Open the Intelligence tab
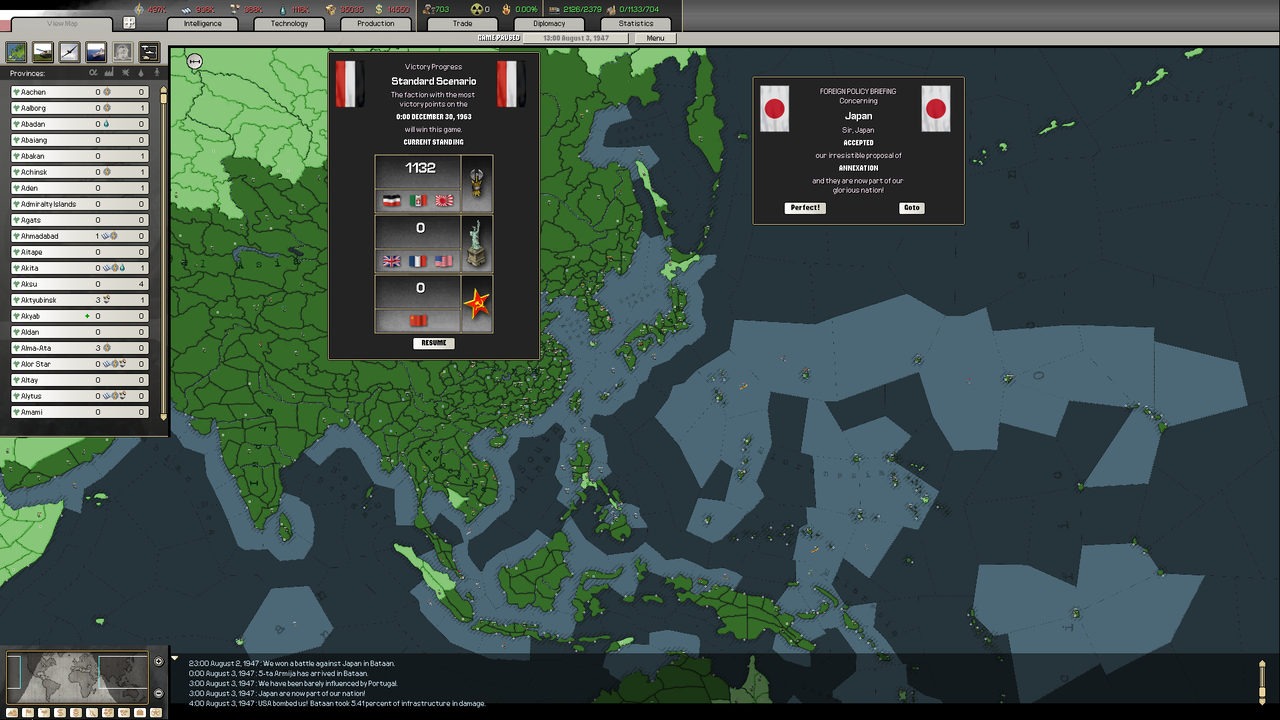 (203, 23)
